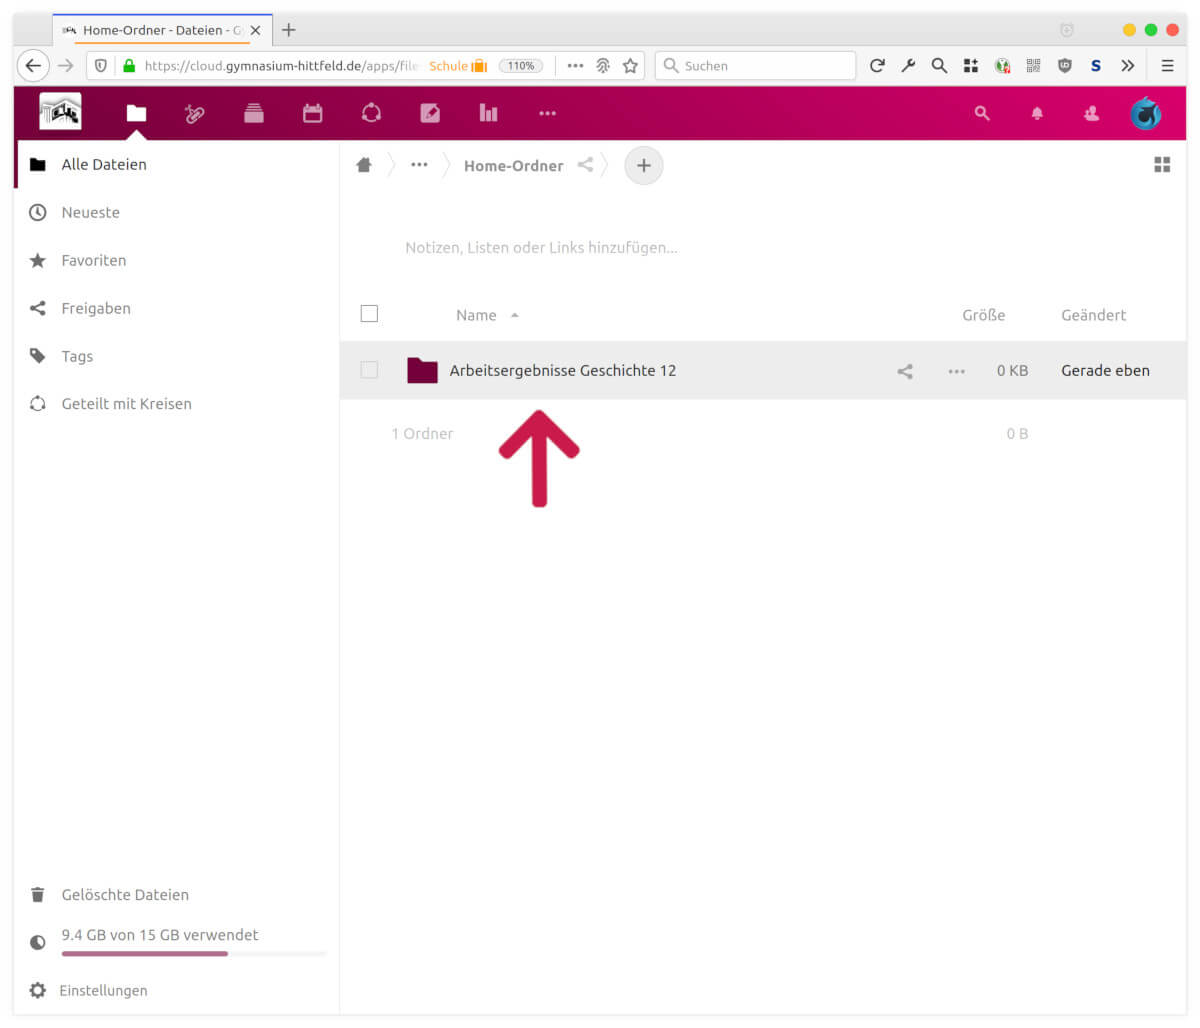Click share icon on Arbeitsergebnisse Geschichte 12 row
Image resolution: width=1200 pixels, height=1028 pixels.
pyautogui.click(x=905, y=371)
